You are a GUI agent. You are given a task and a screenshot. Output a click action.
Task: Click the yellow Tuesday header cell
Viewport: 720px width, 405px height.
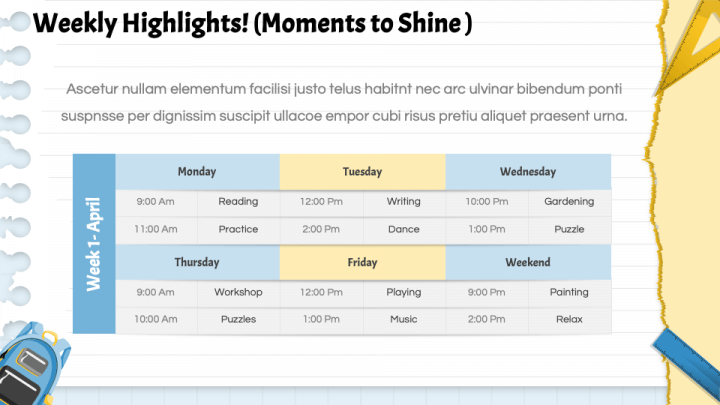coord(363,172)
